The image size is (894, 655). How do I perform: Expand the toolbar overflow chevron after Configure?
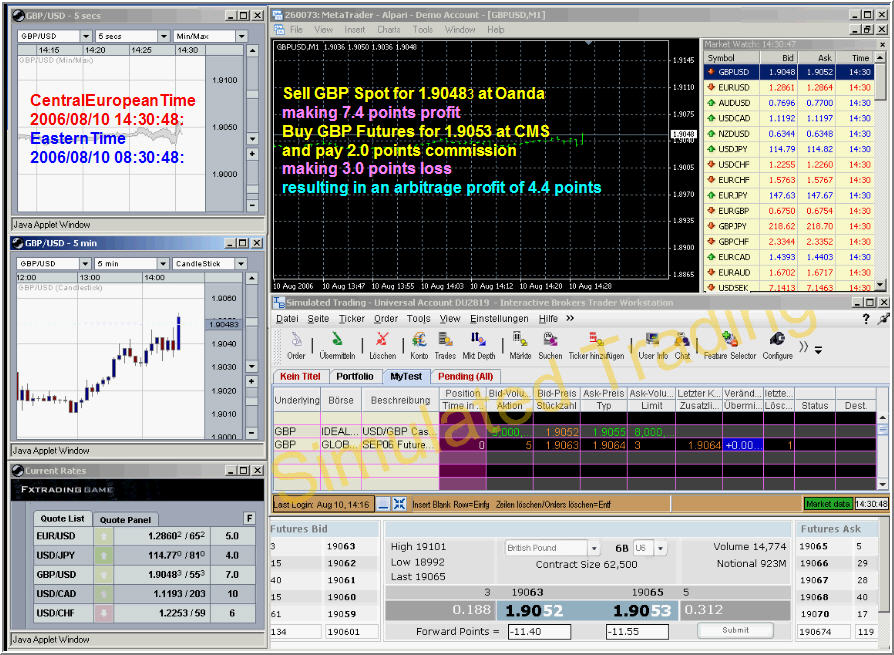803,346
